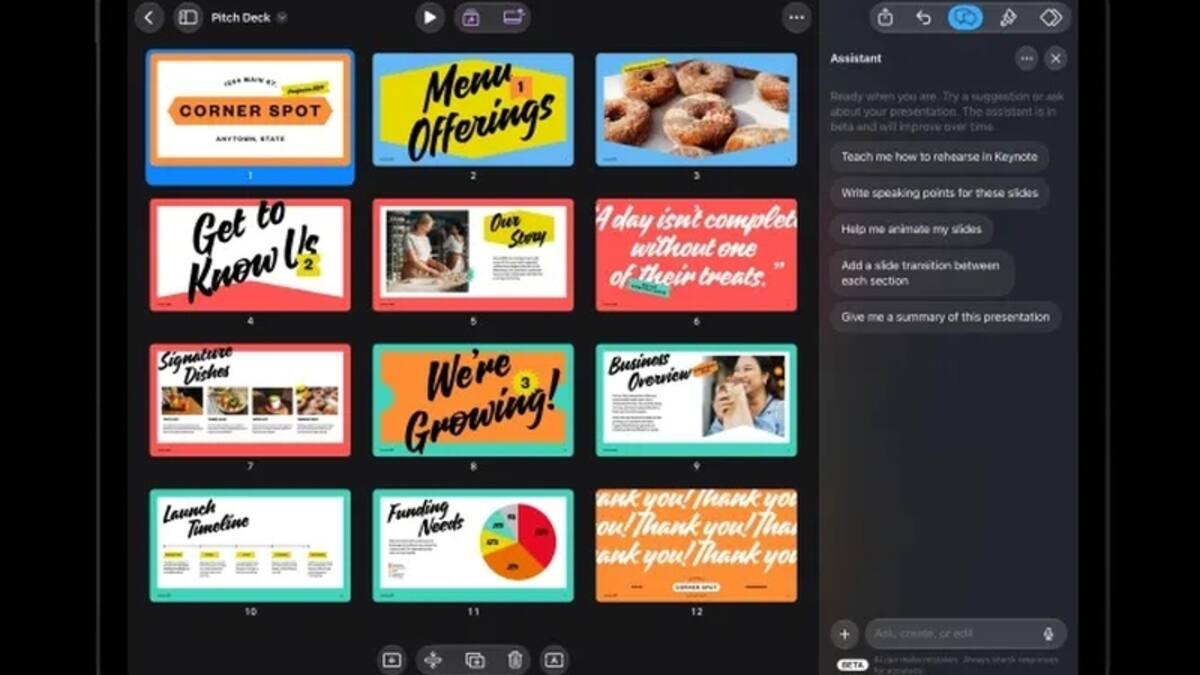Click the play-slide icon in bottom toolbar

point(392,660)
